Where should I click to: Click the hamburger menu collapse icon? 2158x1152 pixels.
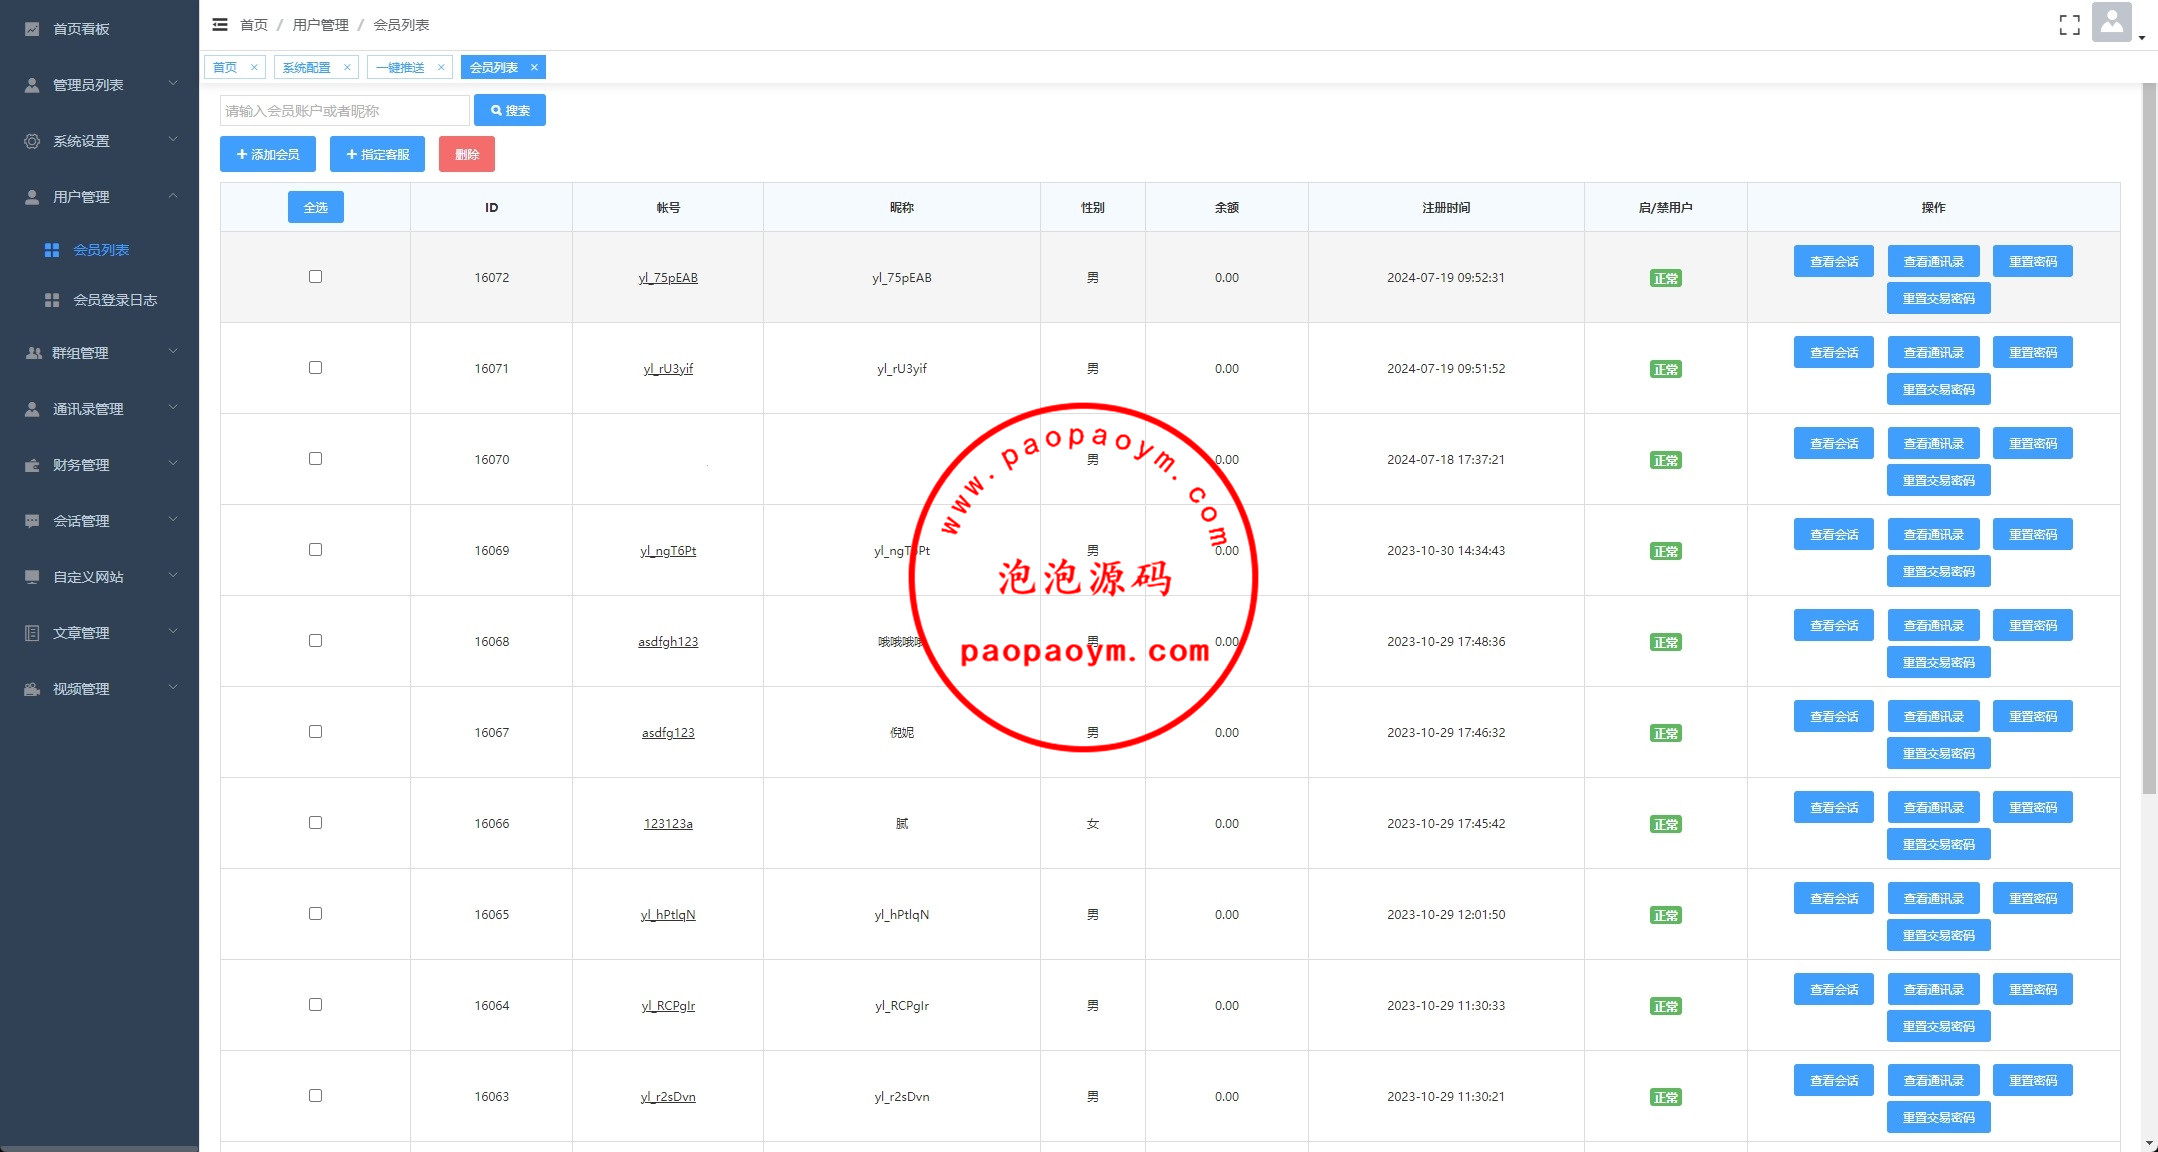(220, 24)
